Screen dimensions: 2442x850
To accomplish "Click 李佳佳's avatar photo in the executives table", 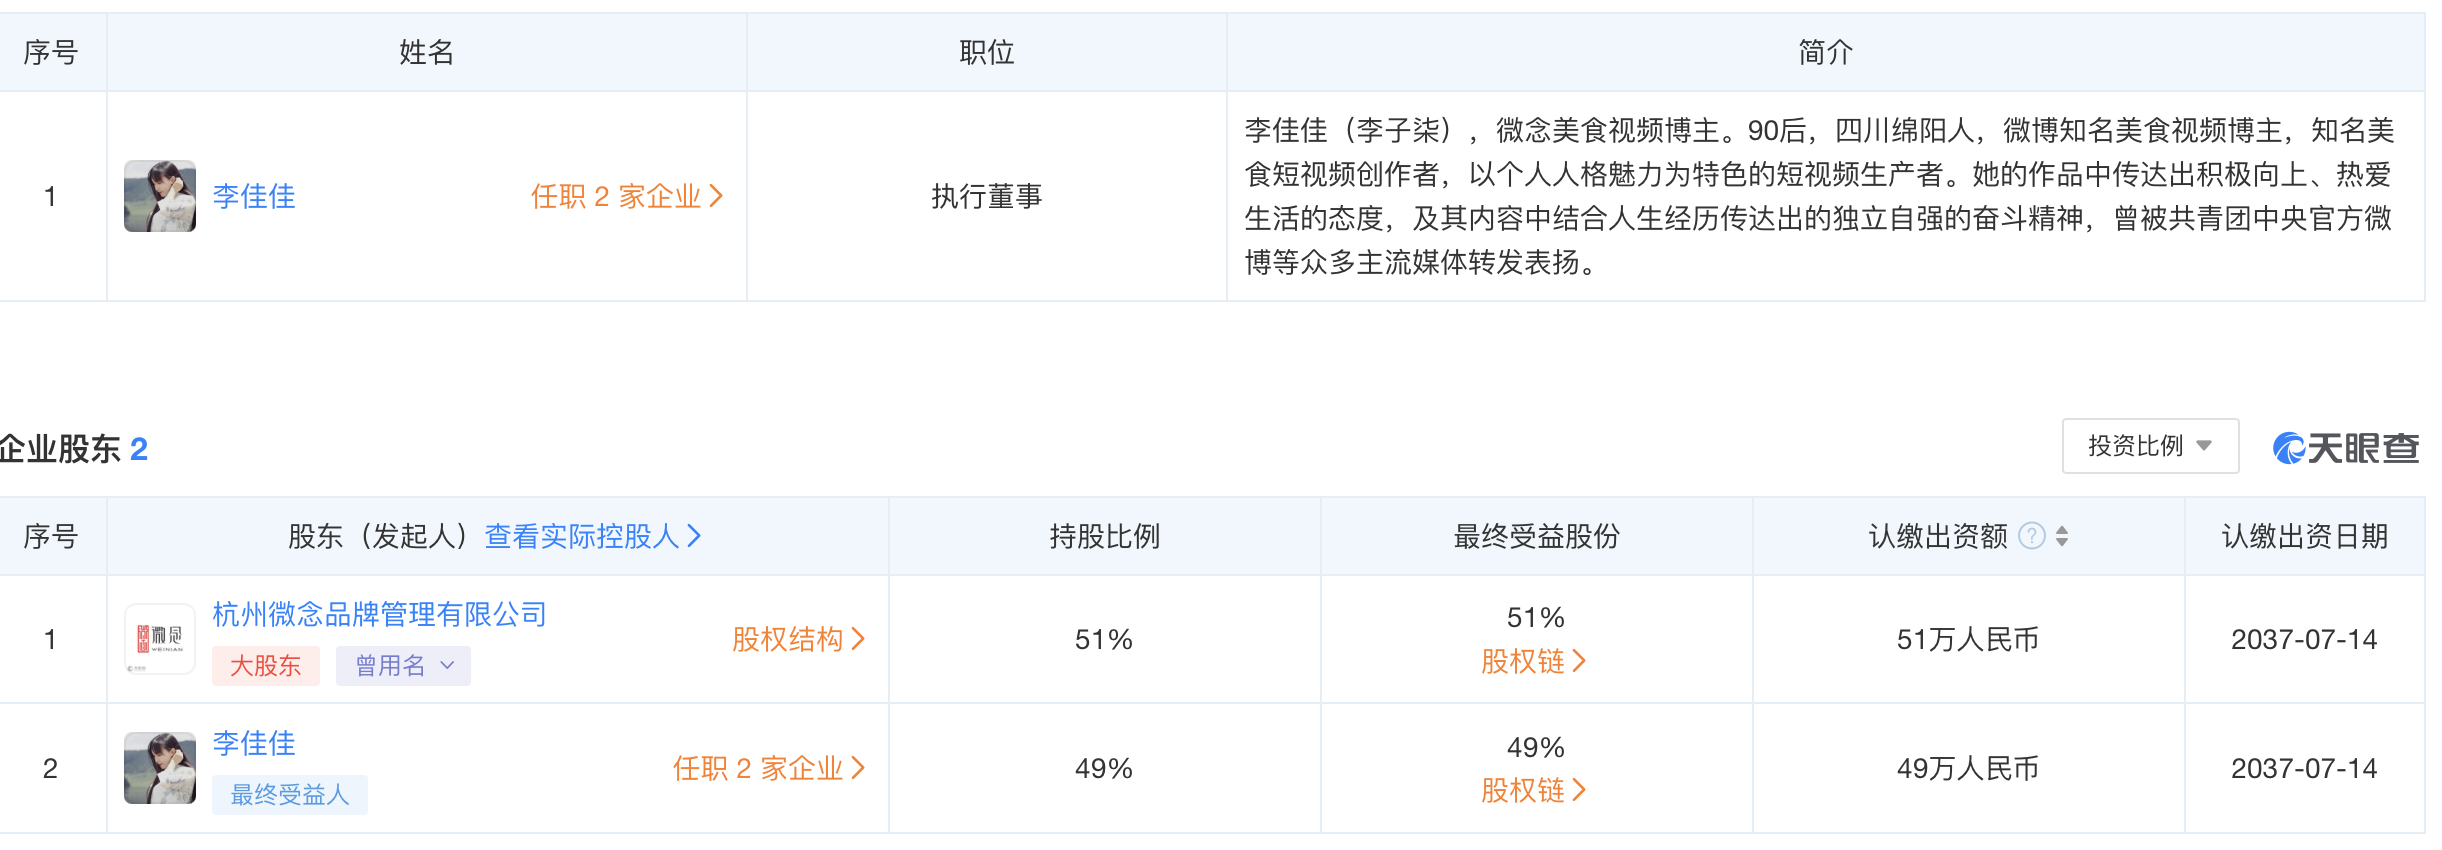I will tap(158, 197).
